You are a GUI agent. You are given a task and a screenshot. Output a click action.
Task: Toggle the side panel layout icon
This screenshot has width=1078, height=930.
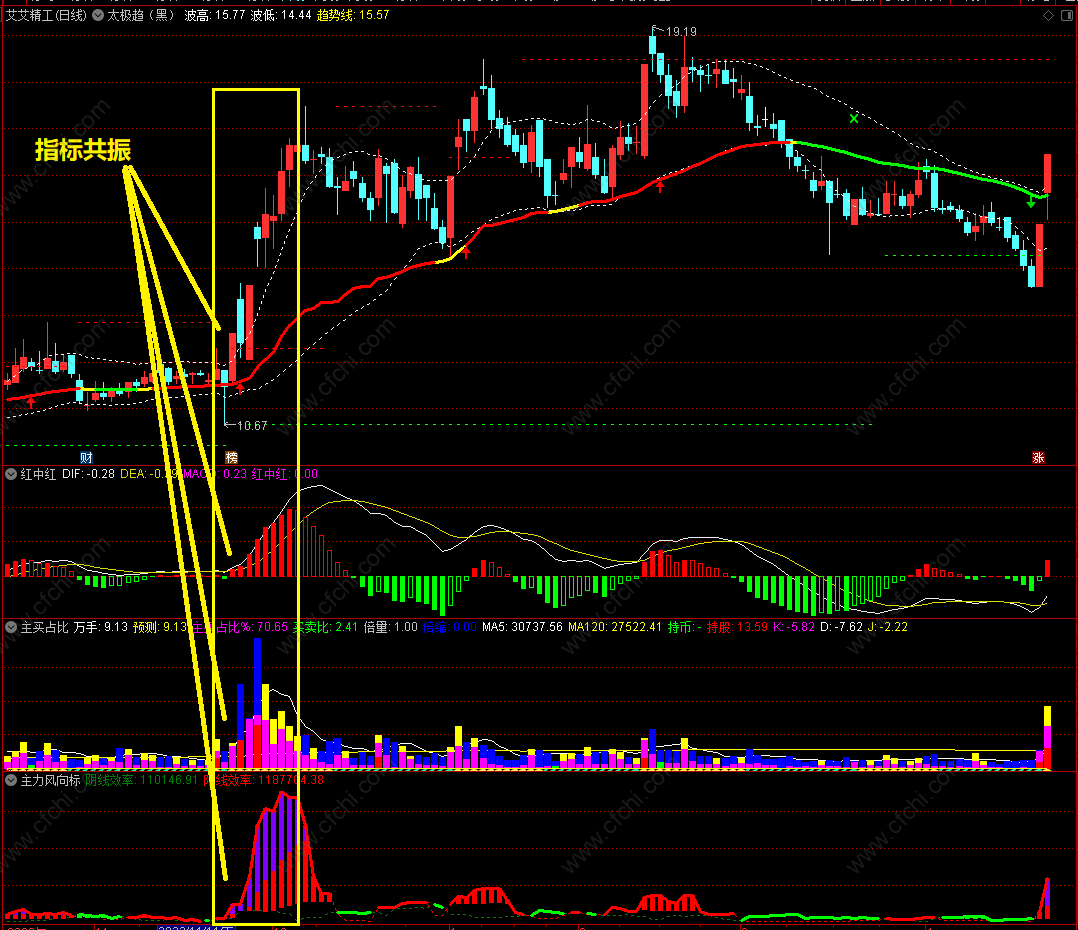1067,15
